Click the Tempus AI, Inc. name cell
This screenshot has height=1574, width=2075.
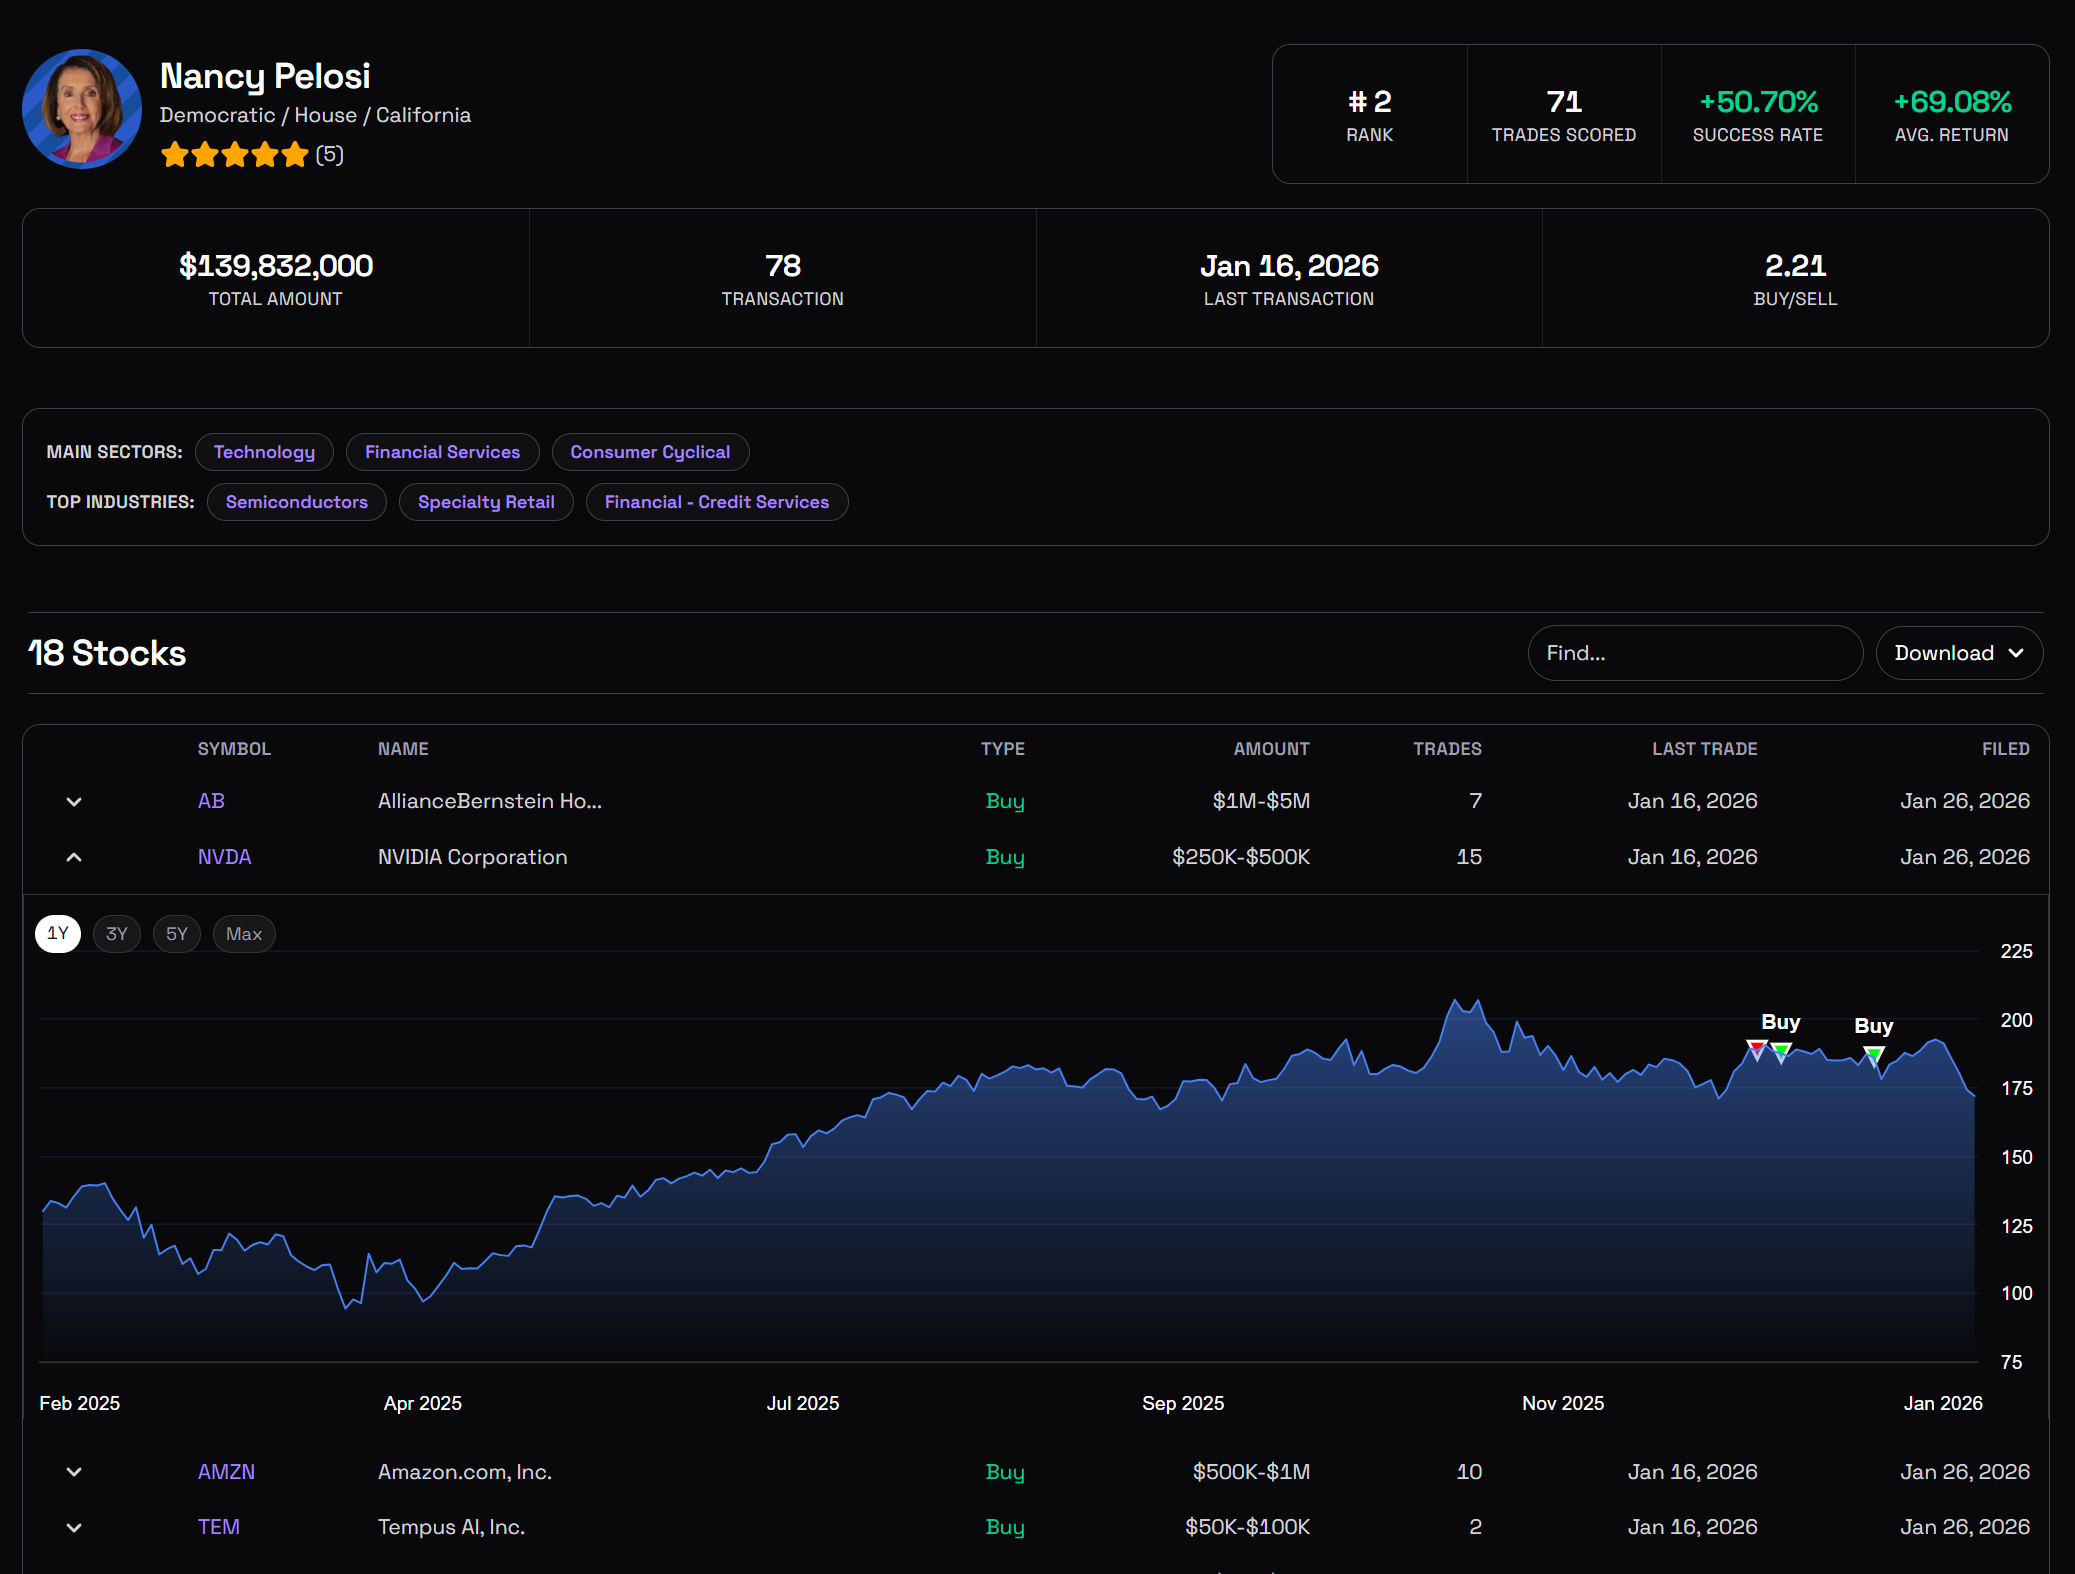pyautogui.click(x=451, y=1527)
